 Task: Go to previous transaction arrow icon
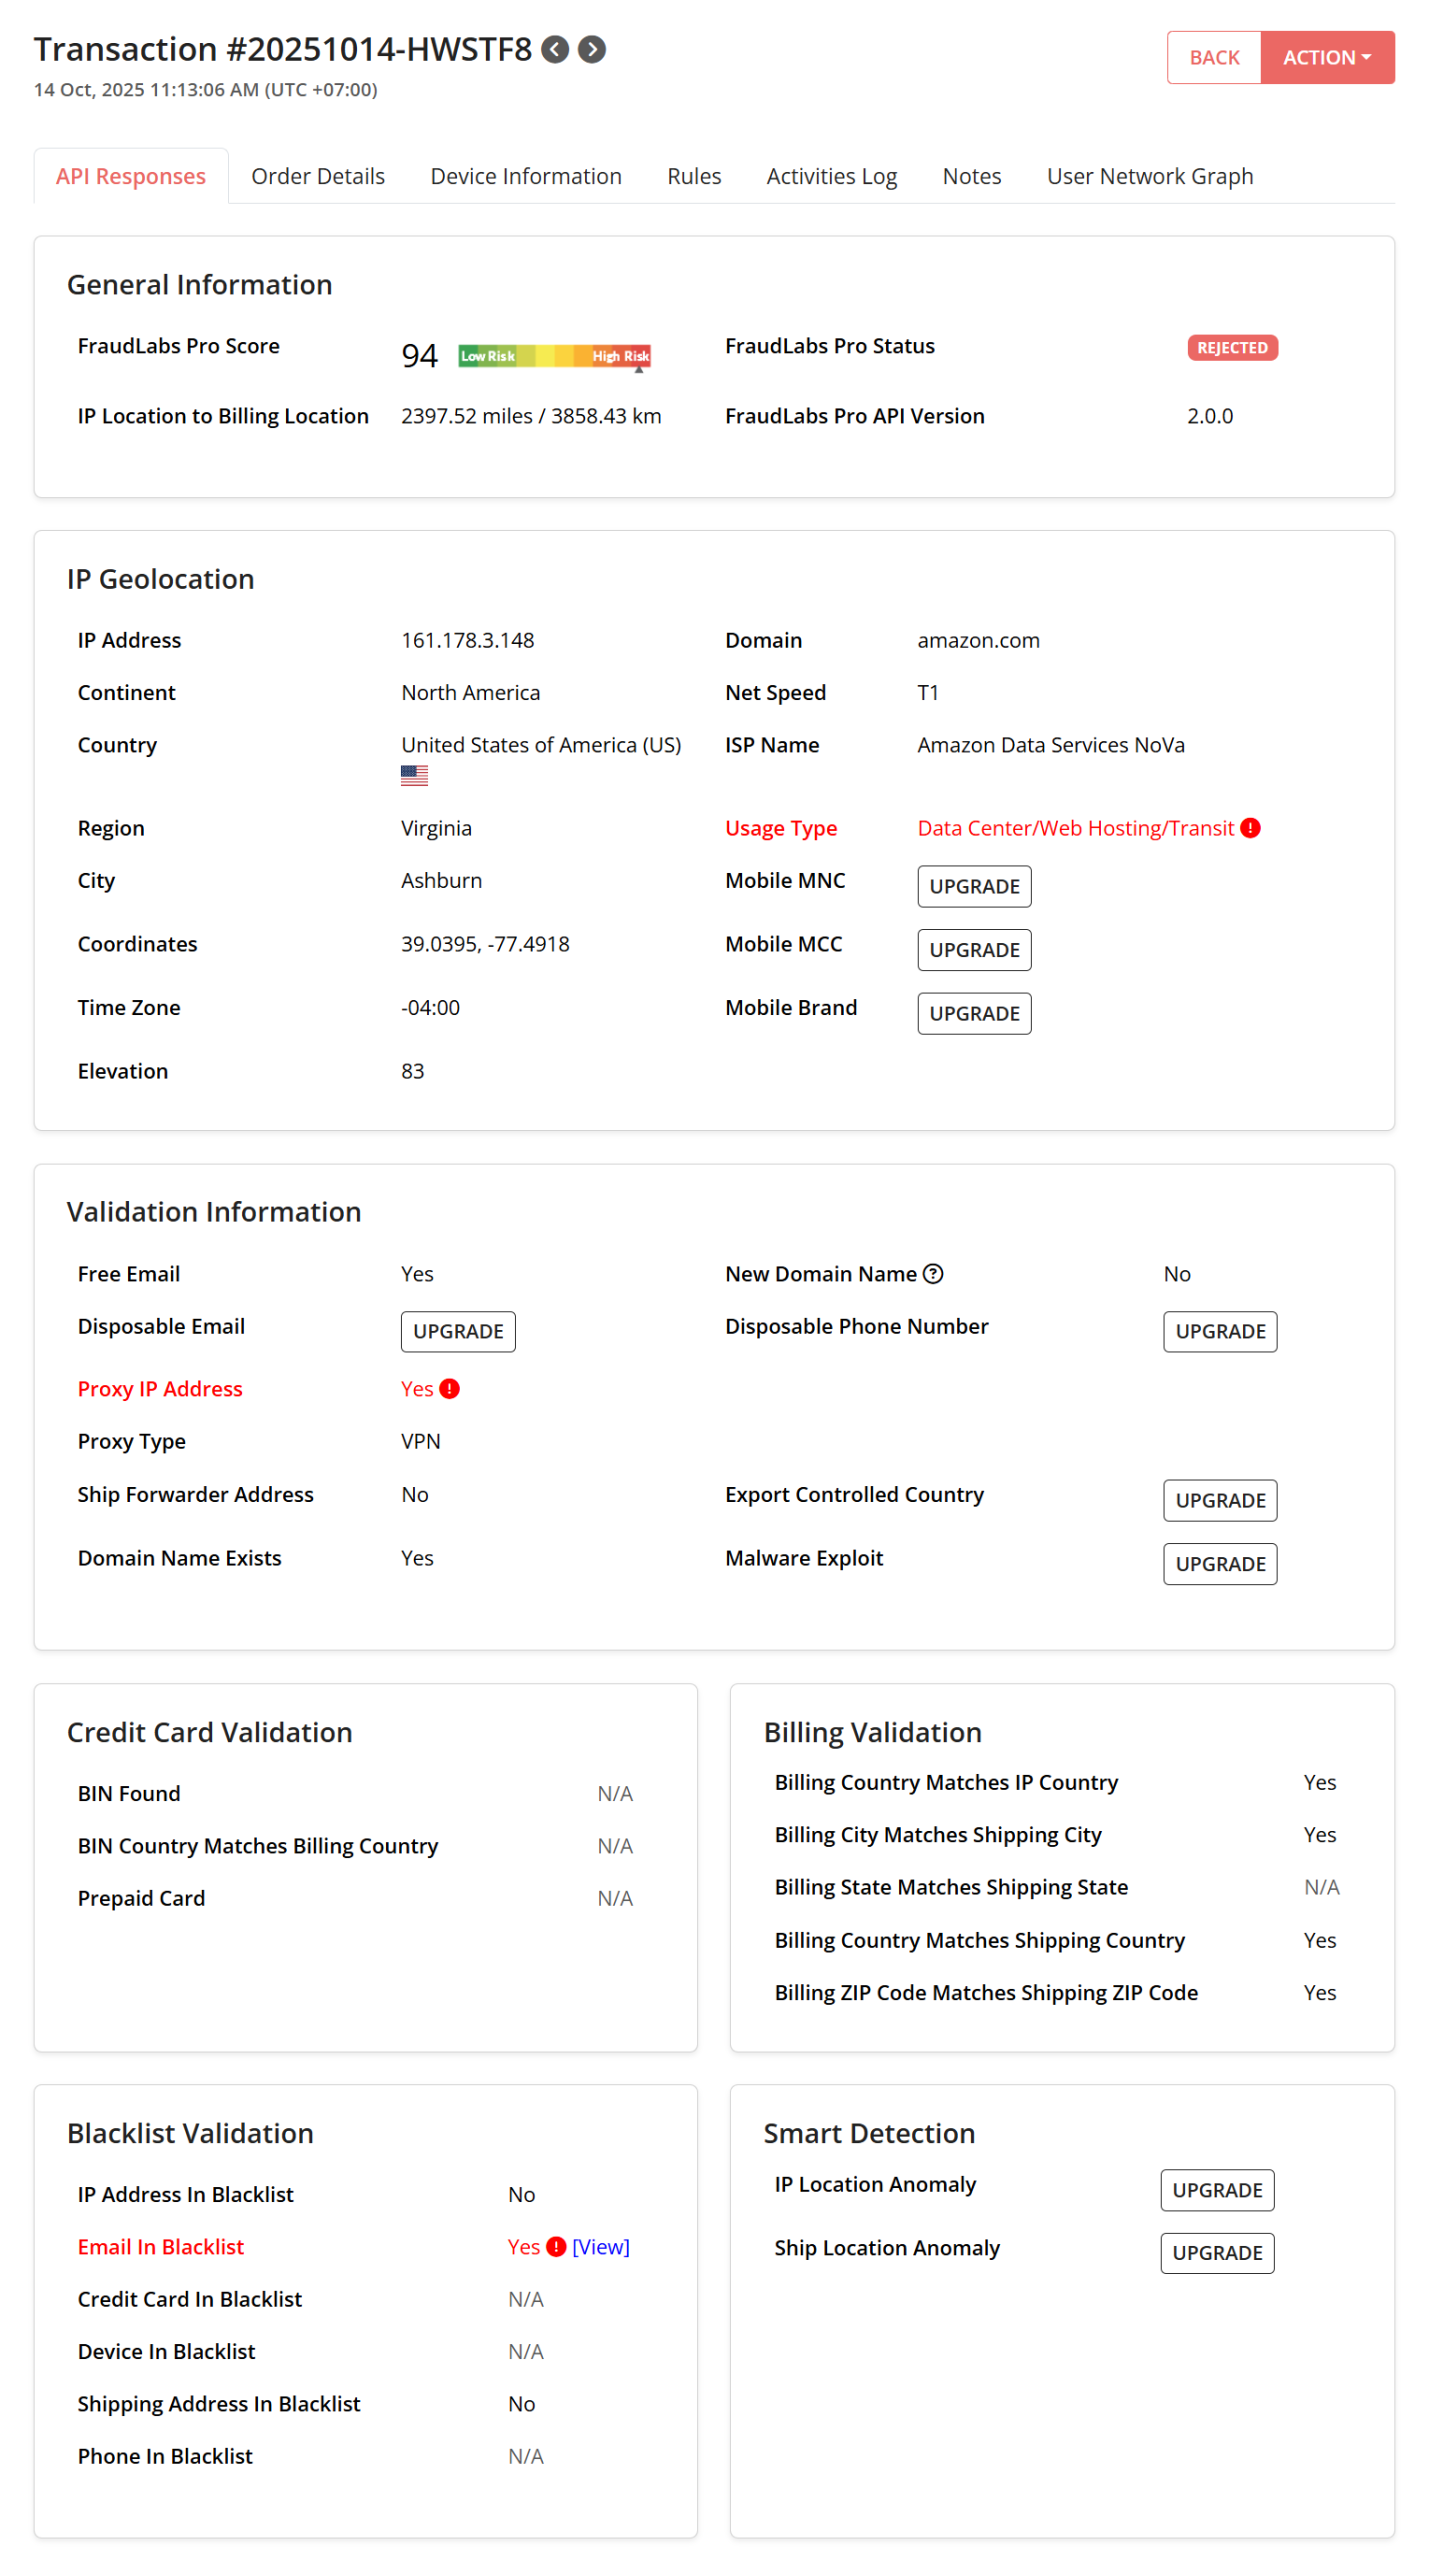pos(555,49)
